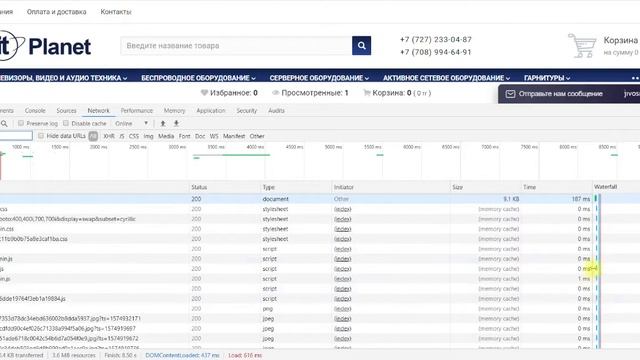
Task: Open the Security tab
Action: 247,111
